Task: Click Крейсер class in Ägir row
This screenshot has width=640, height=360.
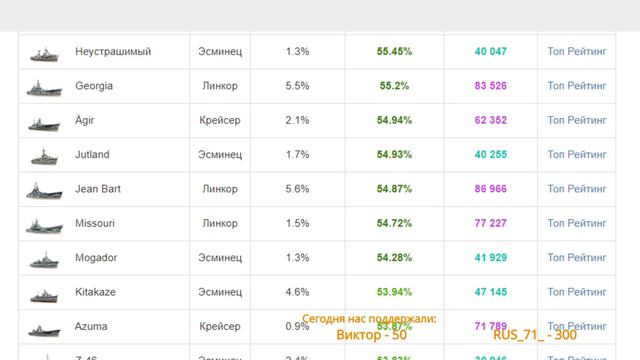Action: coord(220,120)
